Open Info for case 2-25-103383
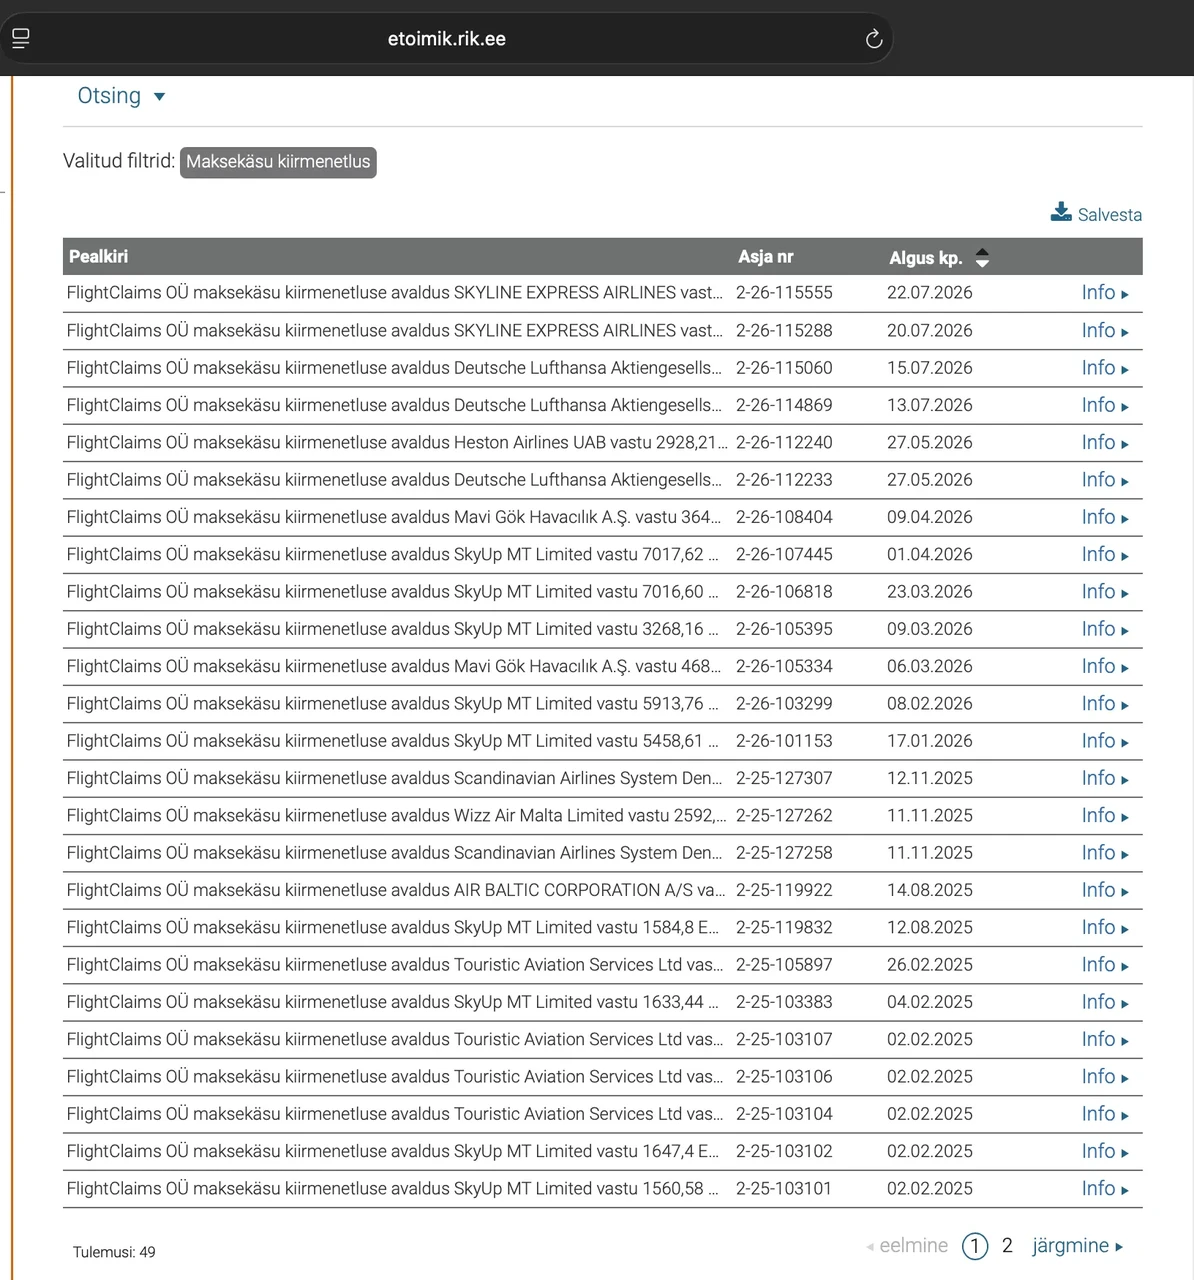Viewport: 1194px width, 1280px height. tap(1104, 1002)
